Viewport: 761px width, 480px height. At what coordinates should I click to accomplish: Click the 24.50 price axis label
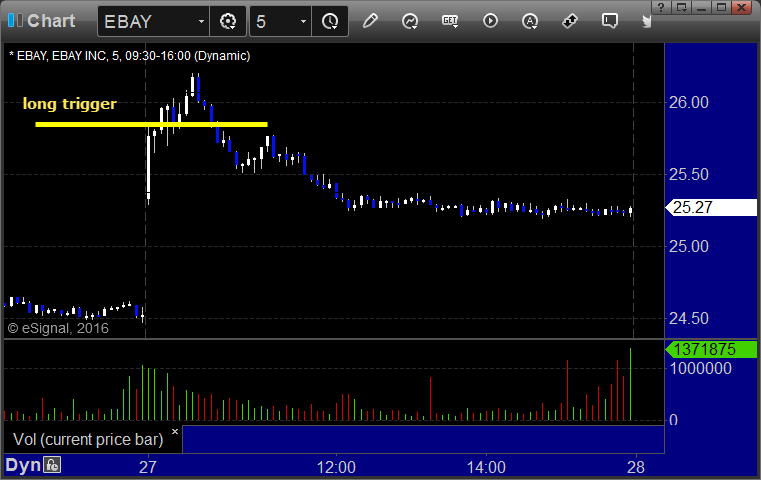click(689, 318)
